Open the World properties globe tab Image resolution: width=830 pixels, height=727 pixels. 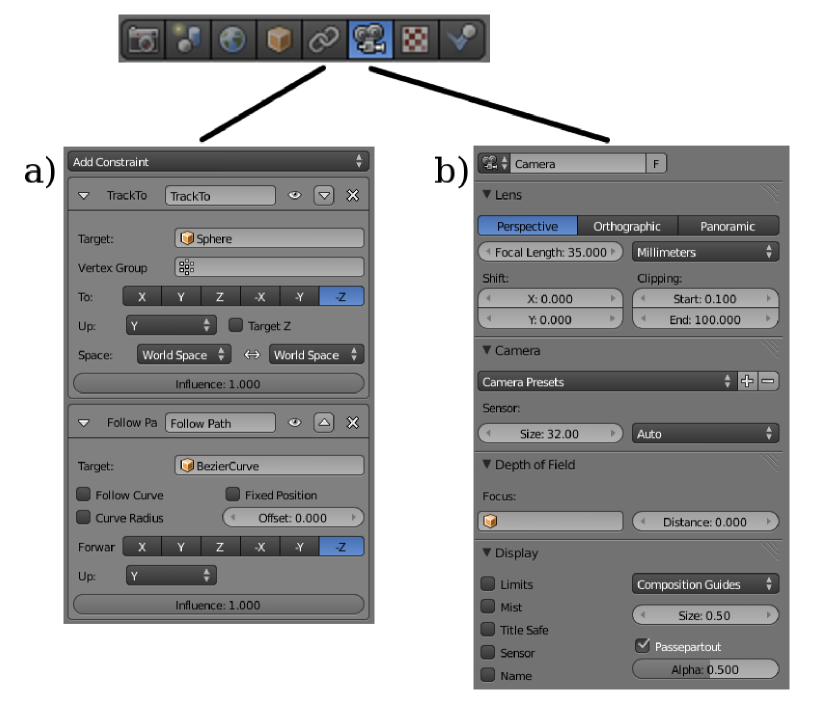(x=233, y=39)
